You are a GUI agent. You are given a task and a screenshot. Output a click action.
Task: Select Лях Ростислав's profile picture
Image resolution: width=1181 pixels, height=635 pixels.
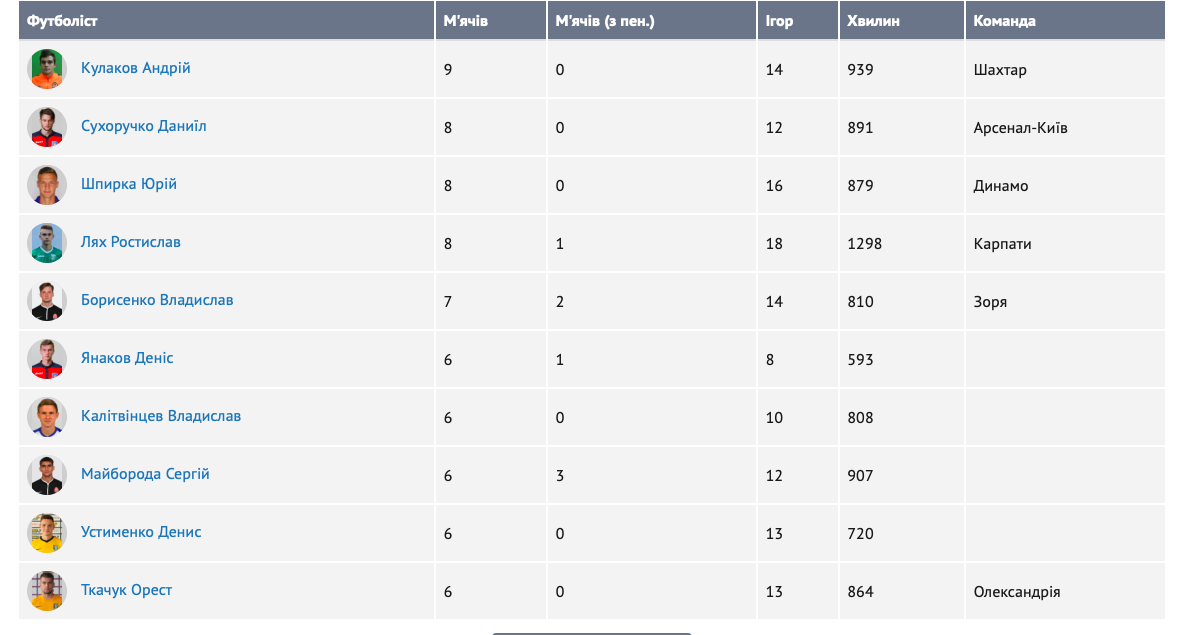click(x=47, y=243)
